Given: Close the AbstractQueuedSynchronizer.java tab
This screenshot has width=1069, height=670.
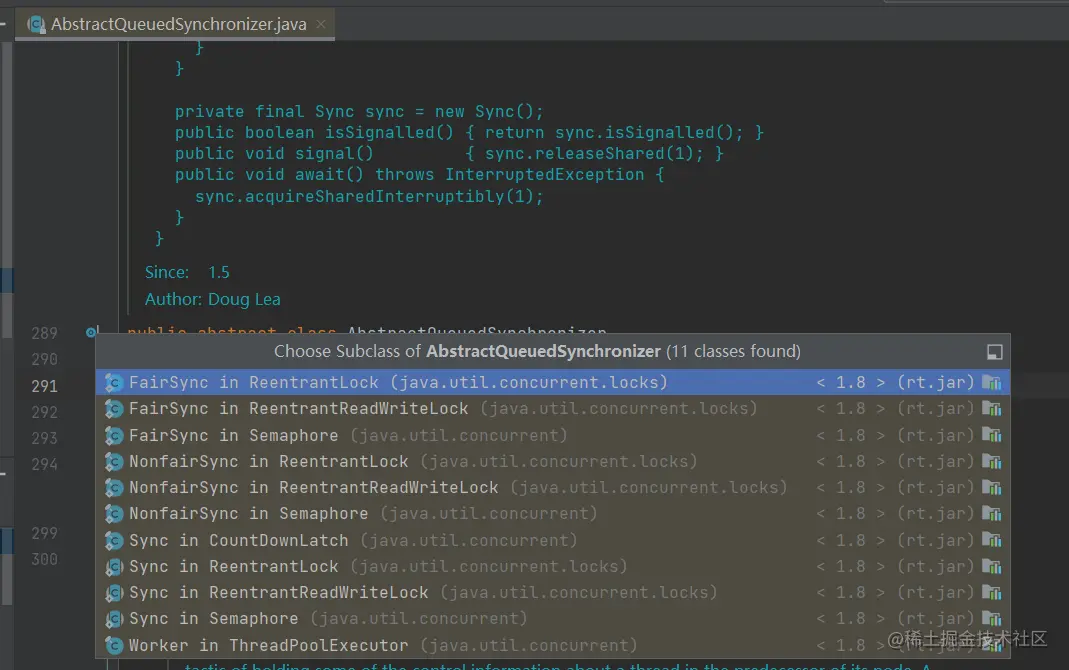Looking at the screenshot, I should pos(321,25).
